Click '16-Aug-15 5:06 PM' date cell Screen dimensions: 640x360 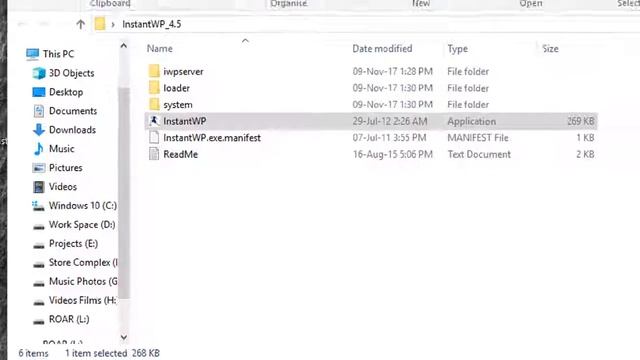[x=392, y=154]
